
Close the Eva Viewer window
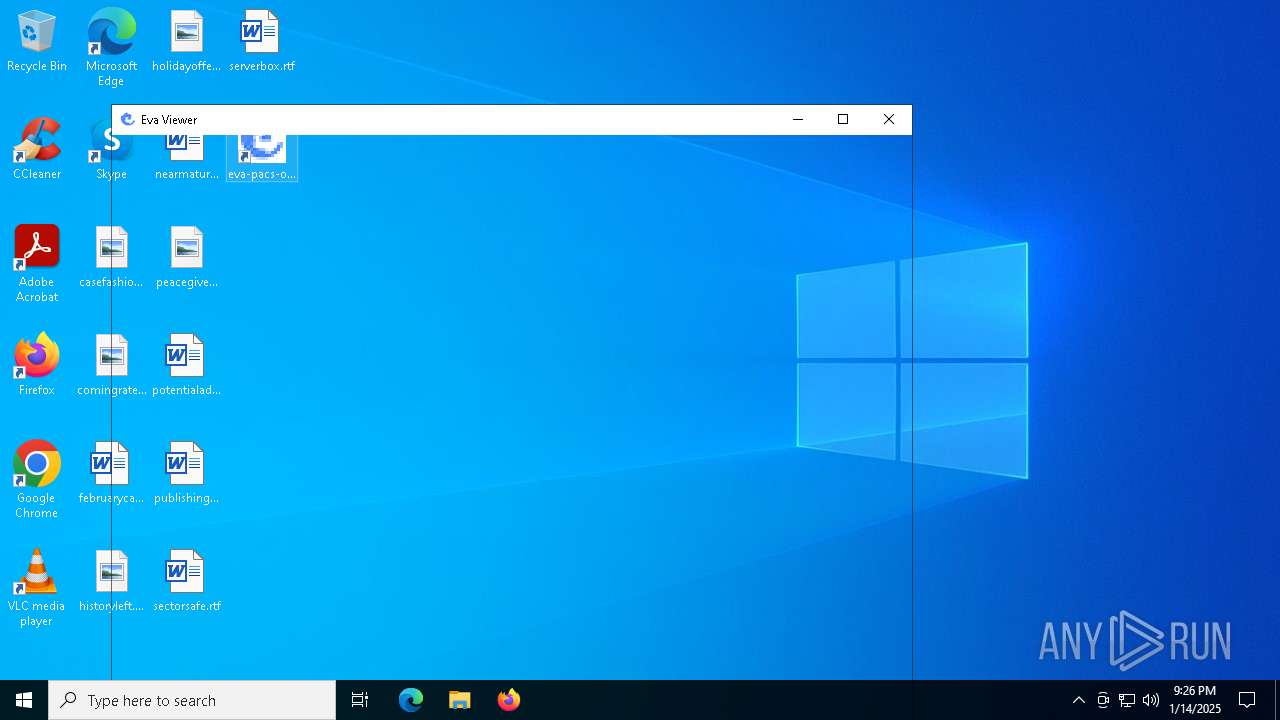pos(889,119)
